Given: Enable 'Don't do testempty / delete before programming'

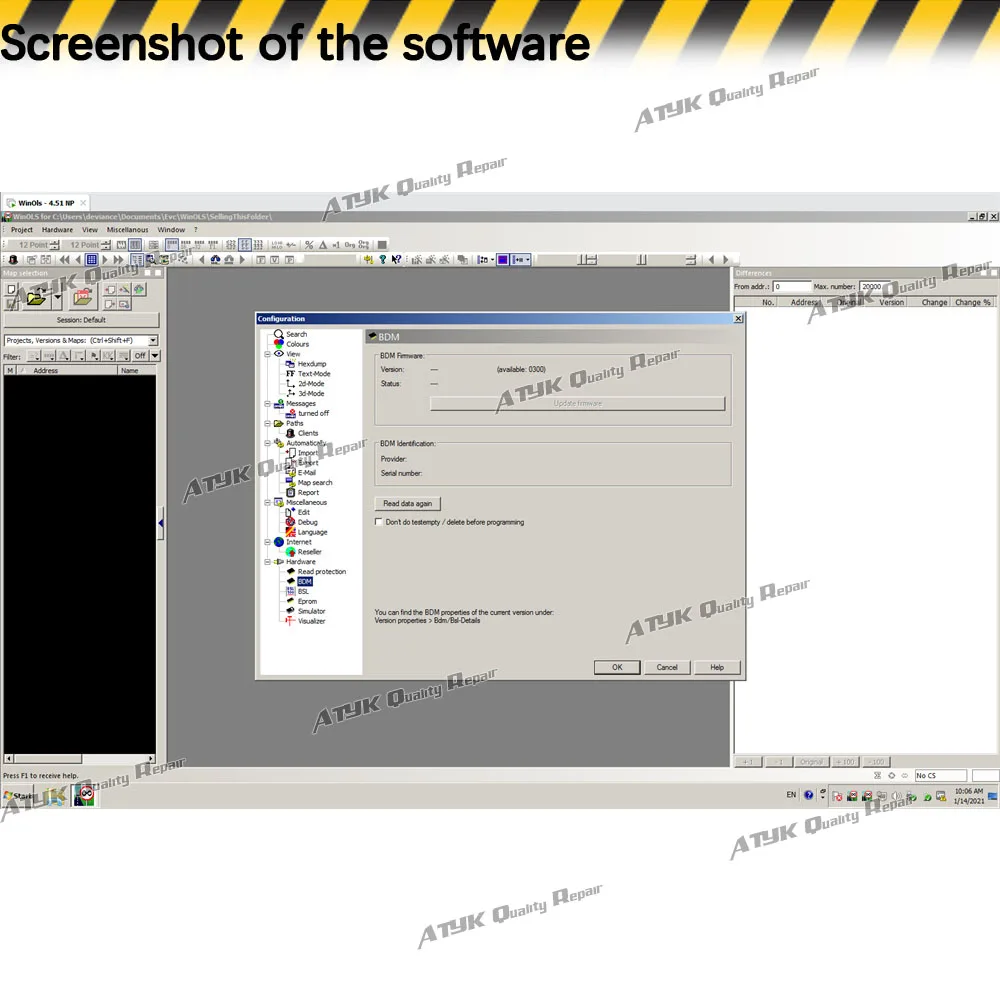Looking at the screenshot, I should [x=379, y=522].
